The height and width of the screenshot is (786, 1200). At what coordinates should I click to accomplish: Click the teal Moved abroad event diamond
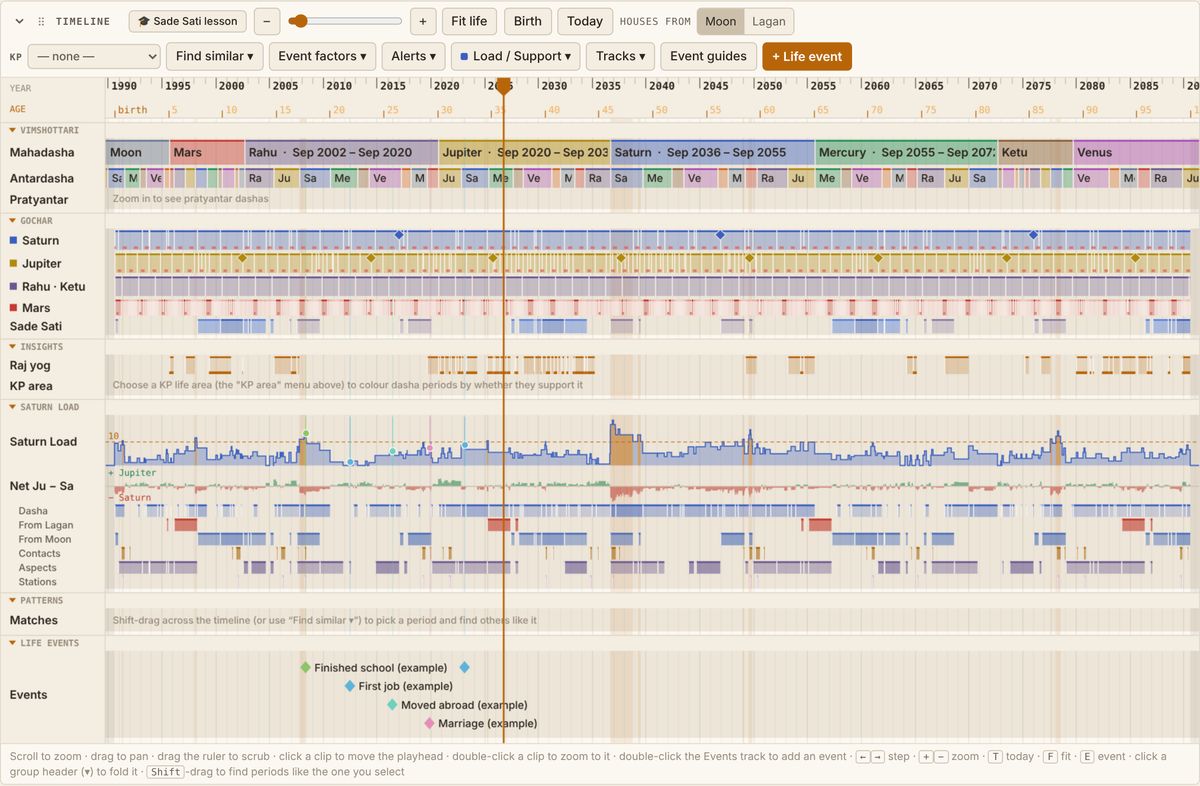pos(392,705)
